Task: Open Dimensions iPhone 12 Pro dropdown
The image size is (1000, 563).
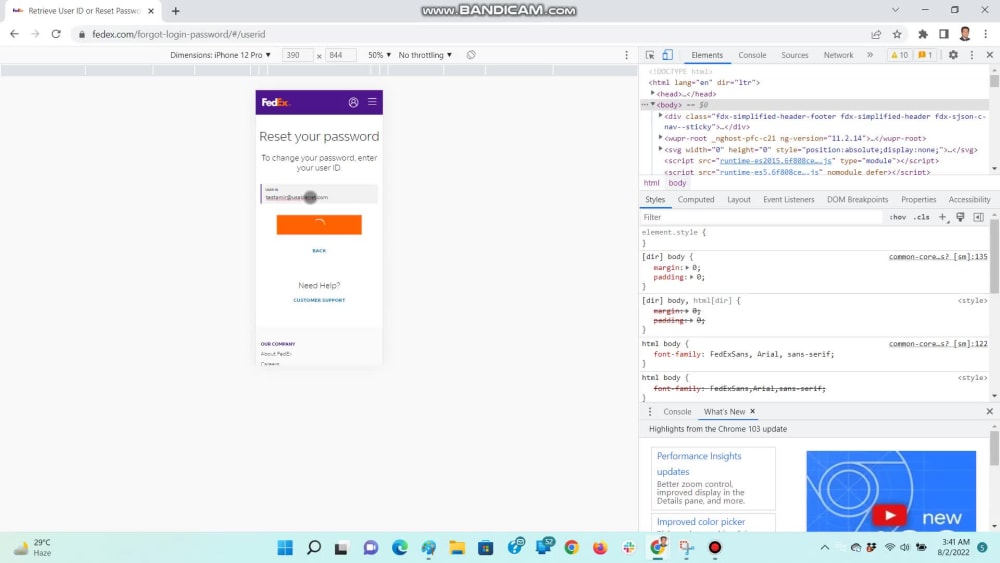Action: [220, 55]
